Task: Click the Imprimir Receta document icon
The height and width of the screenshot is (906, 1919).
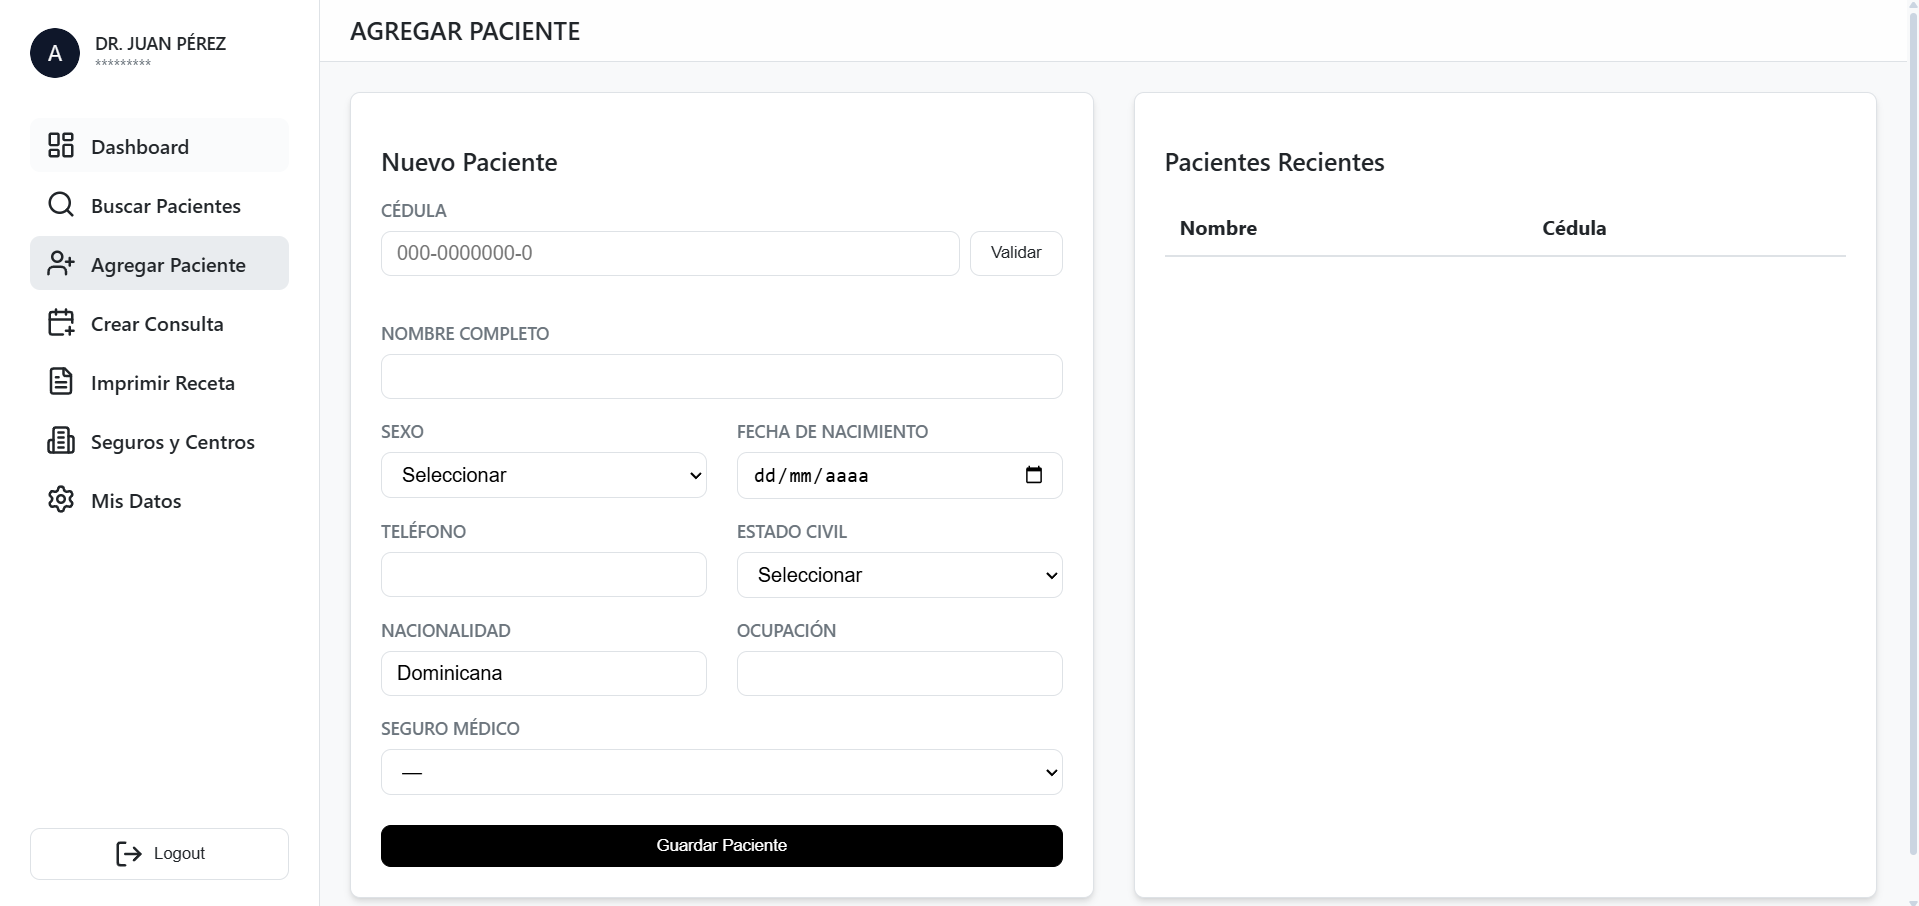Action: pos(61,382)
